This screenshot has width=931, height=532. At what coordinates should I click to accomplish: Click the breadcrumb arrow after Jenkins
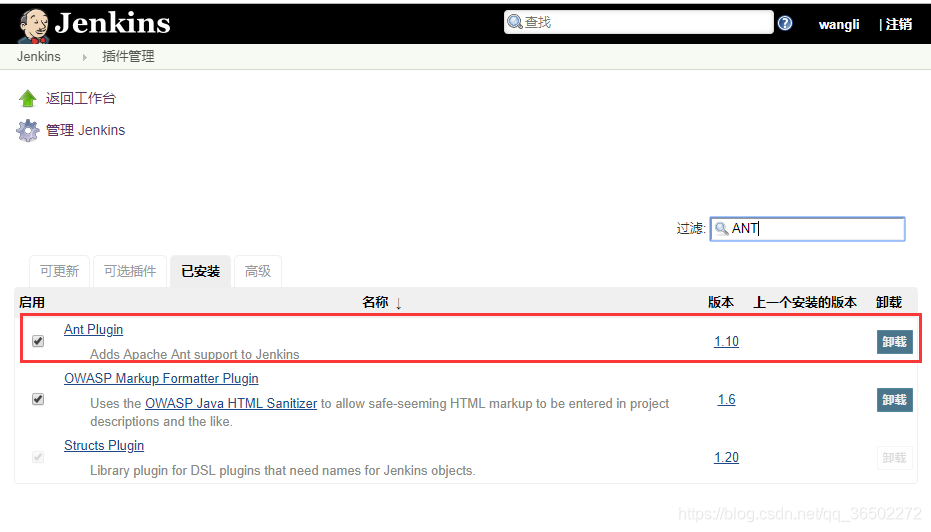pos(84,57)
